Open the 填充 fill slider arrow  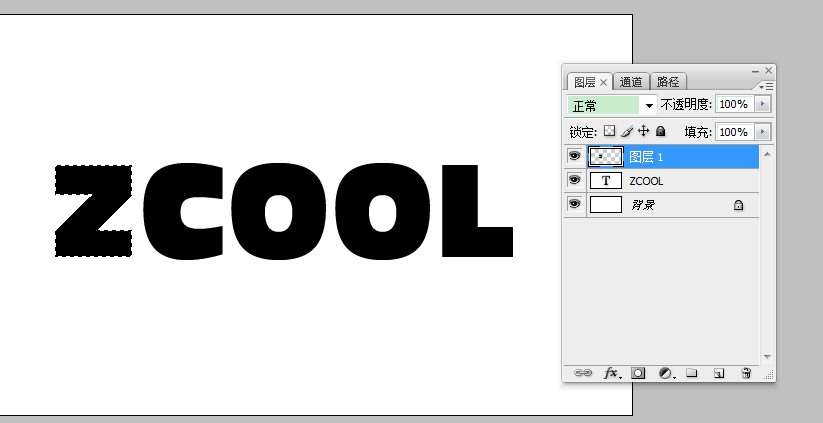[763, 131]
